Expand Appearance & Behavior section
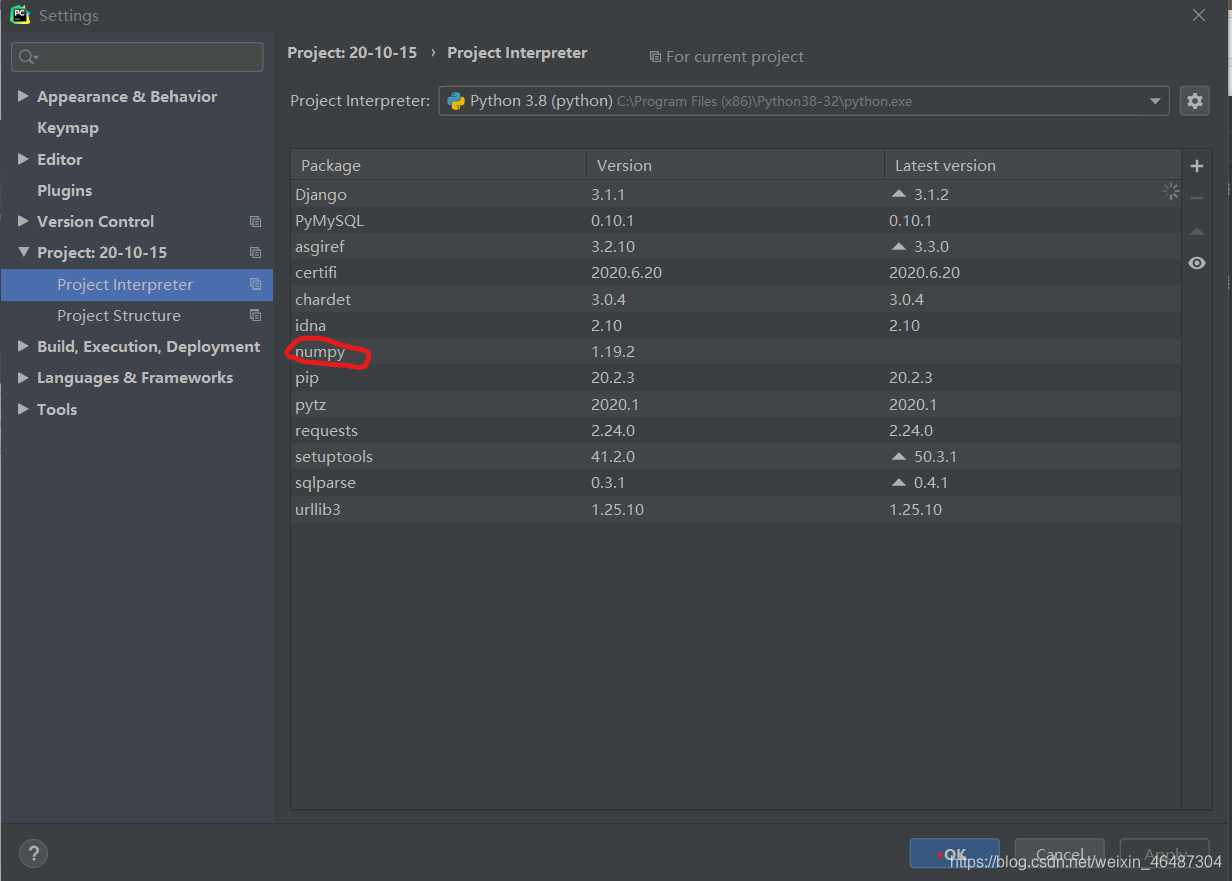This screenshot has height=881, width=1232. 23,97
